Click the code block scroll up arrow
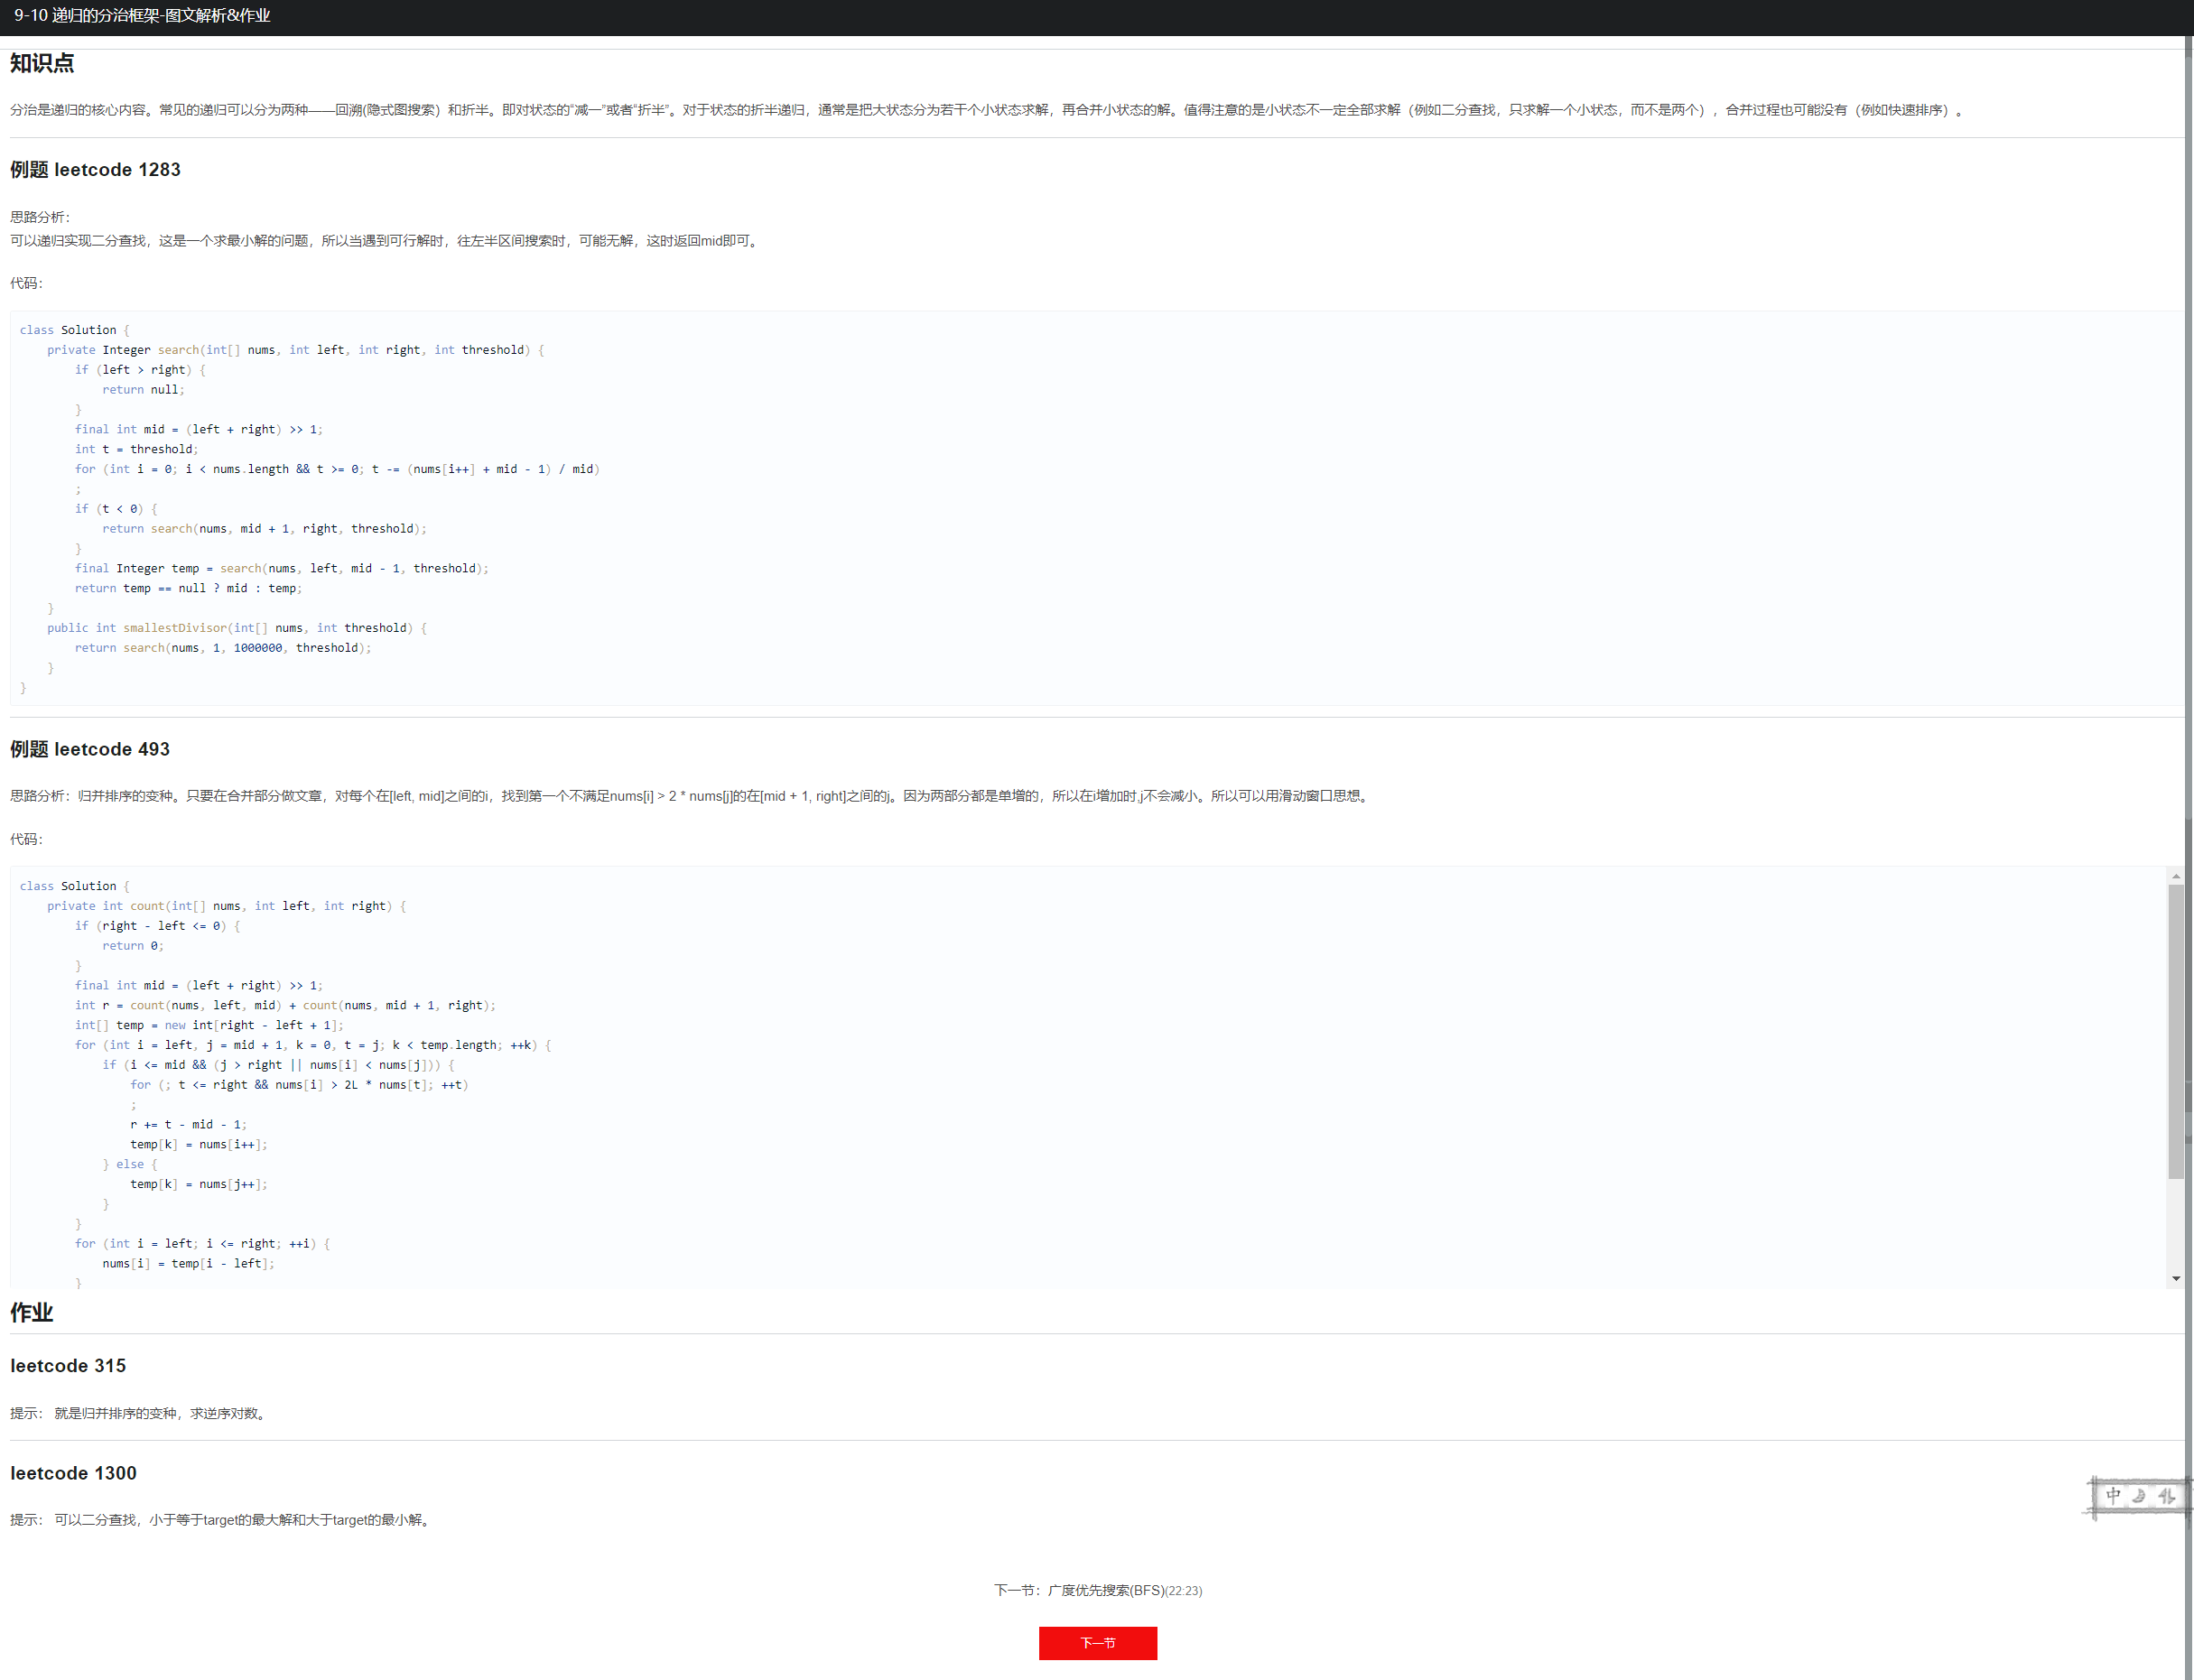Viewport: 2194px width, 1680px height. click(x=2175, y=876)
